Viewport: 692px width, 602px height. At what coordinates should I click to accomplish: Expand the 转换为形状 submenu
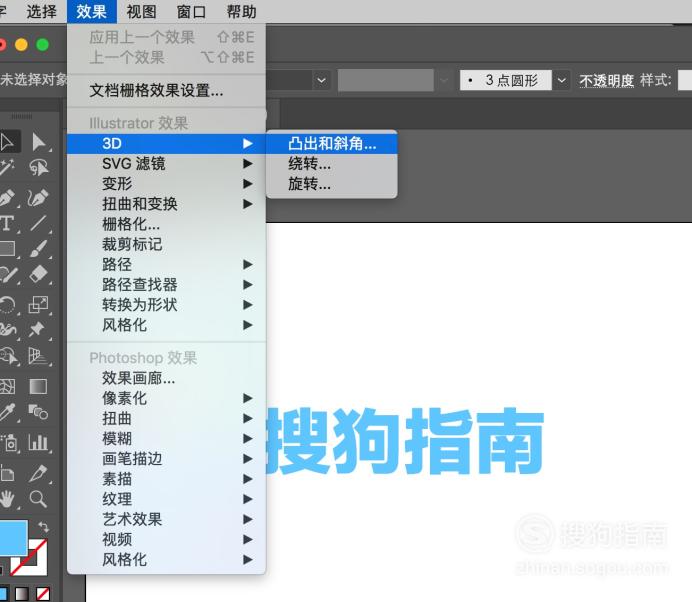coord(166,305)
